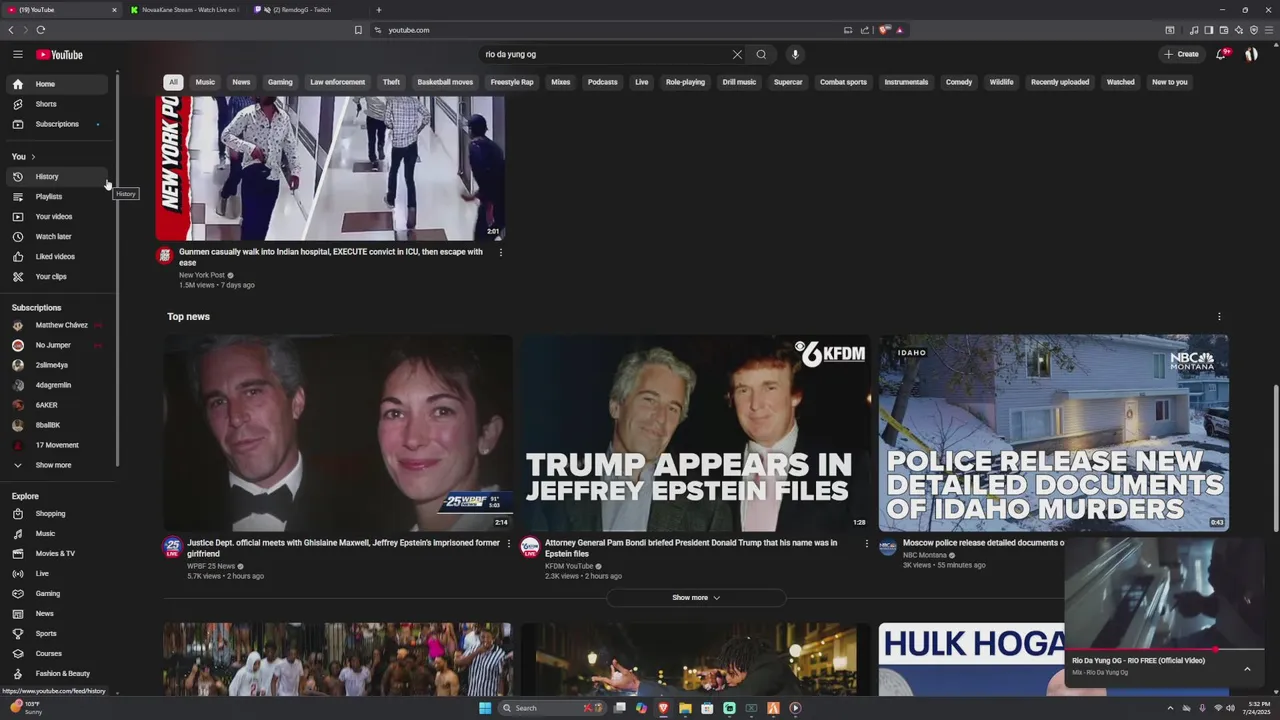Viewport: 1280px width, 720px height.
Task: Open Subscriptions in the sidebar
Action: pyautogui.click(x=57, y=124)
